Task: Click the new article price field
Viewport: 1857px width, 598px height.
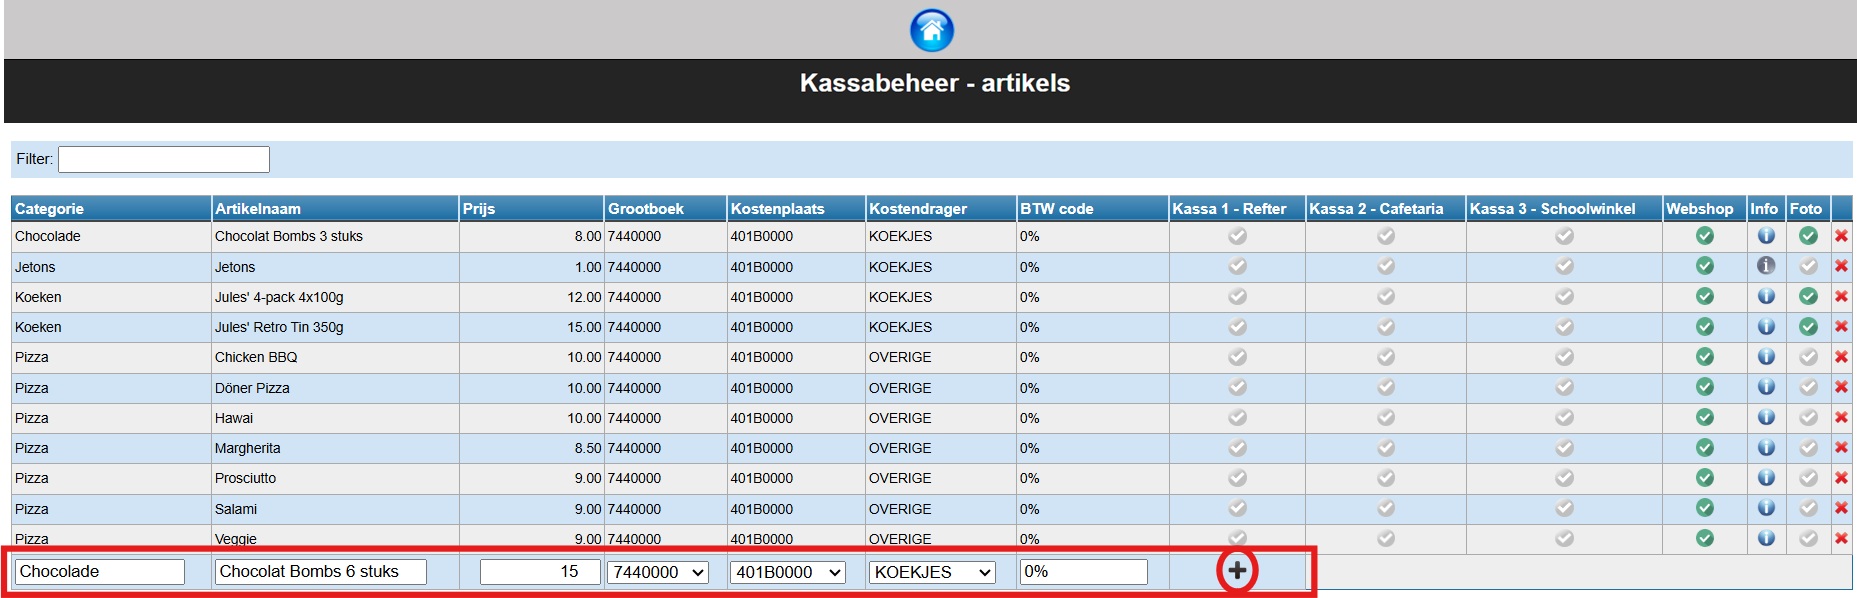Action: point(540,572)
